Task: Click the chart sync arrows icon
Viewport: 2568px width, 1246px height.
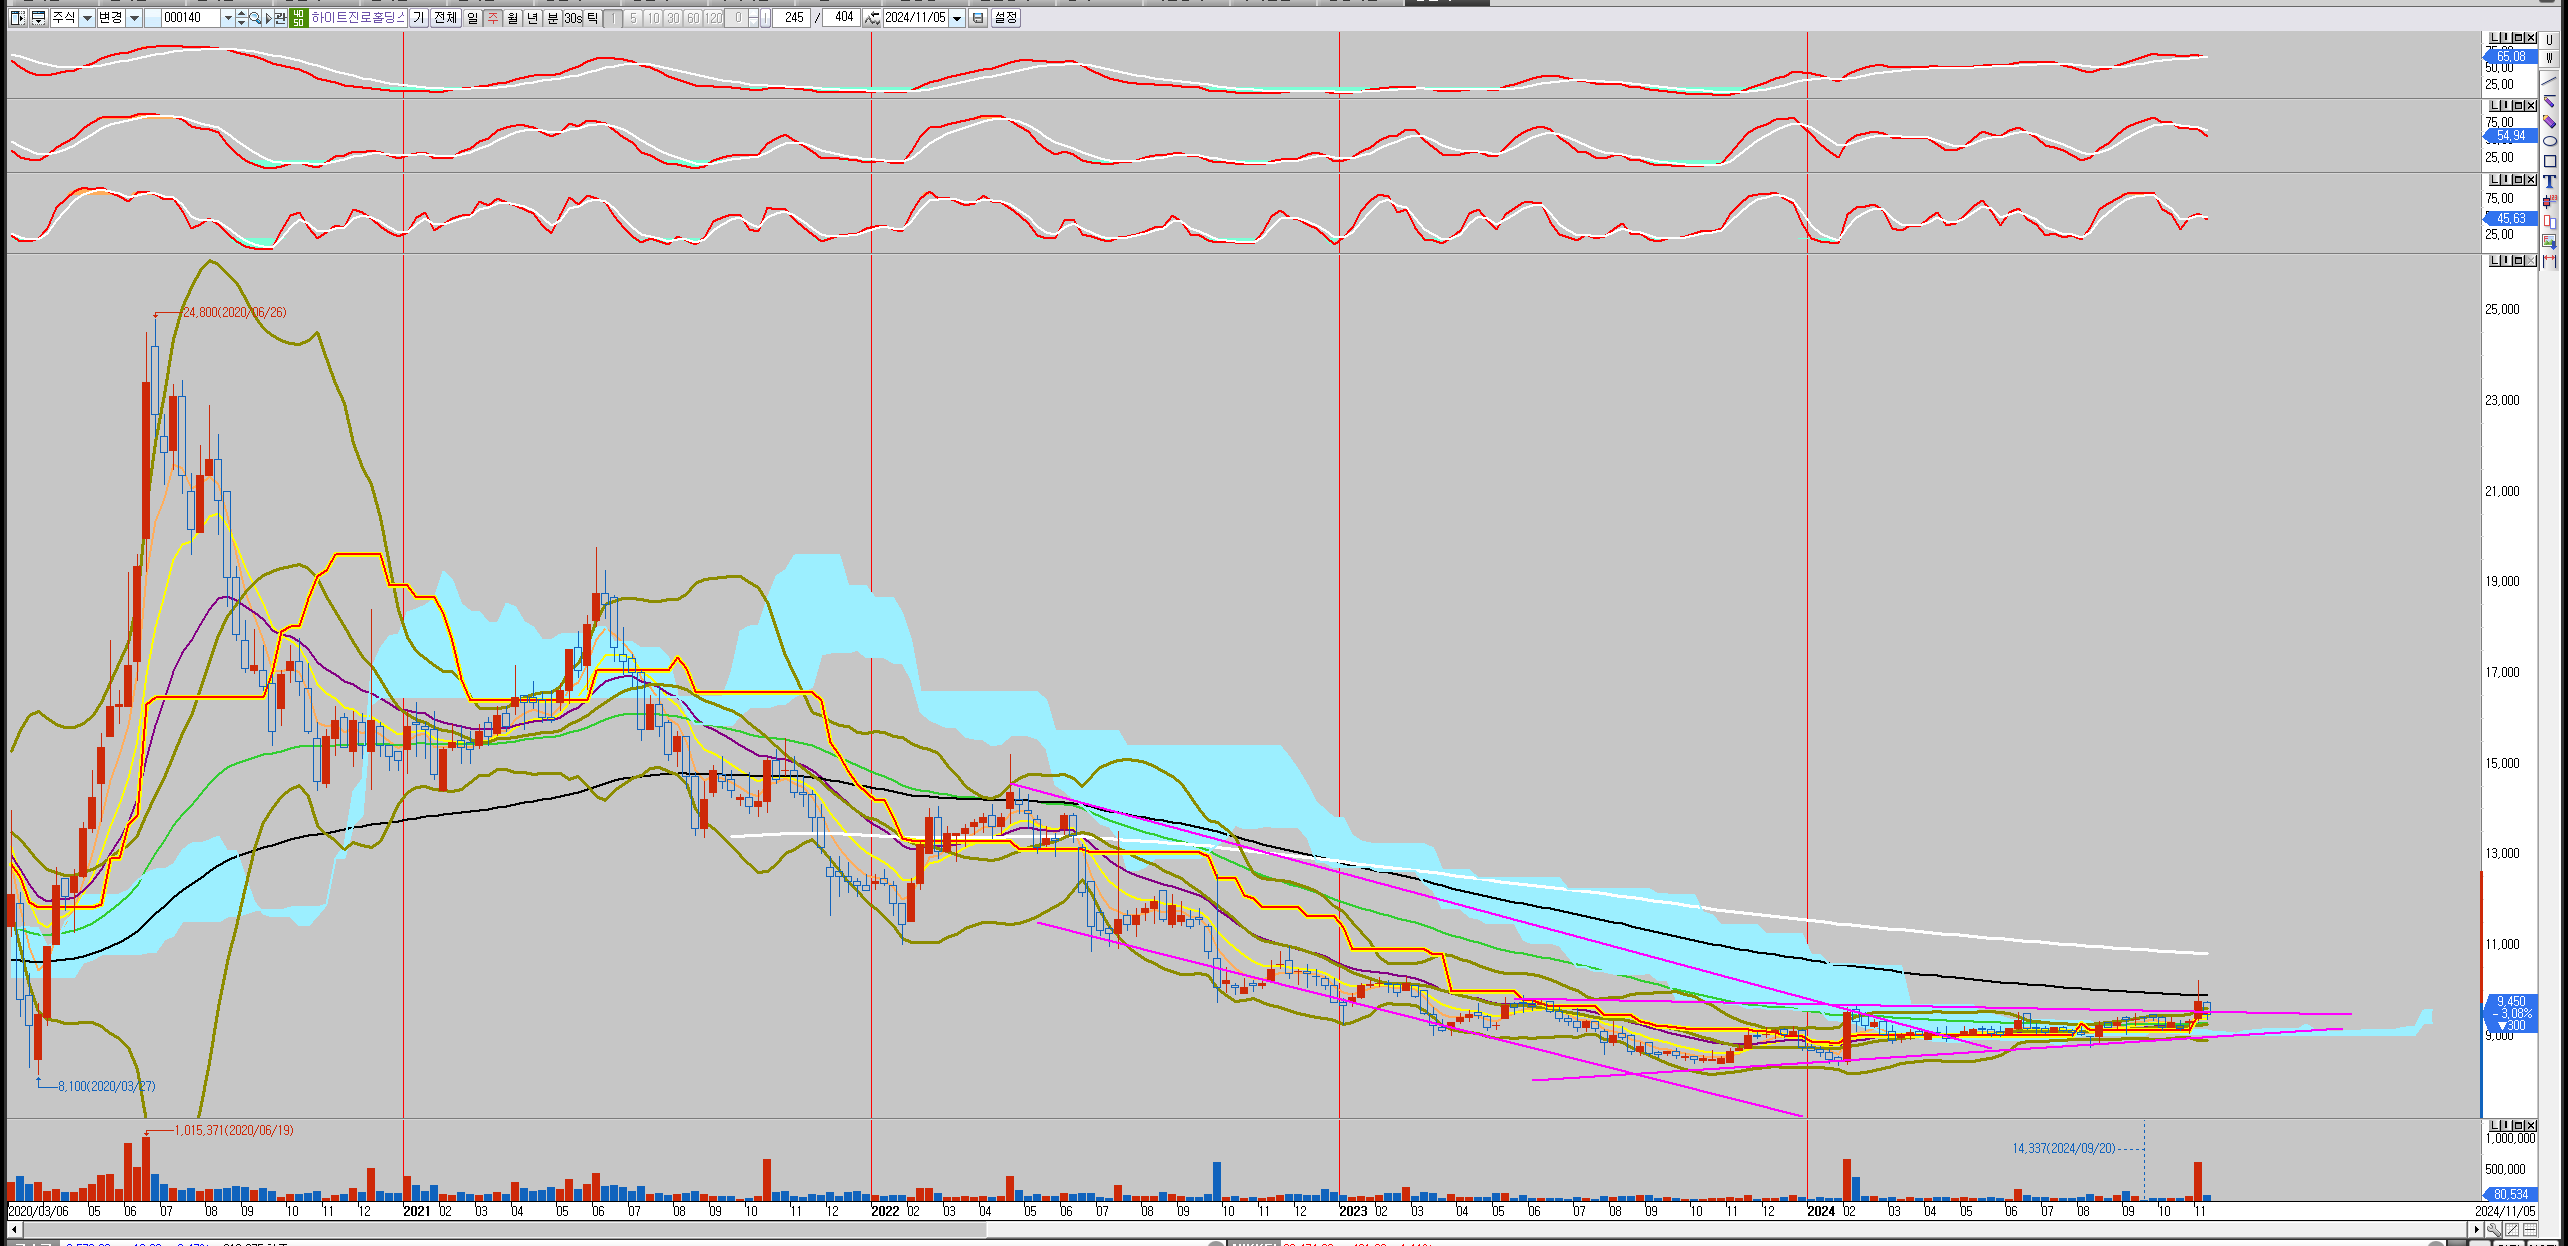Action: [872, 18]
